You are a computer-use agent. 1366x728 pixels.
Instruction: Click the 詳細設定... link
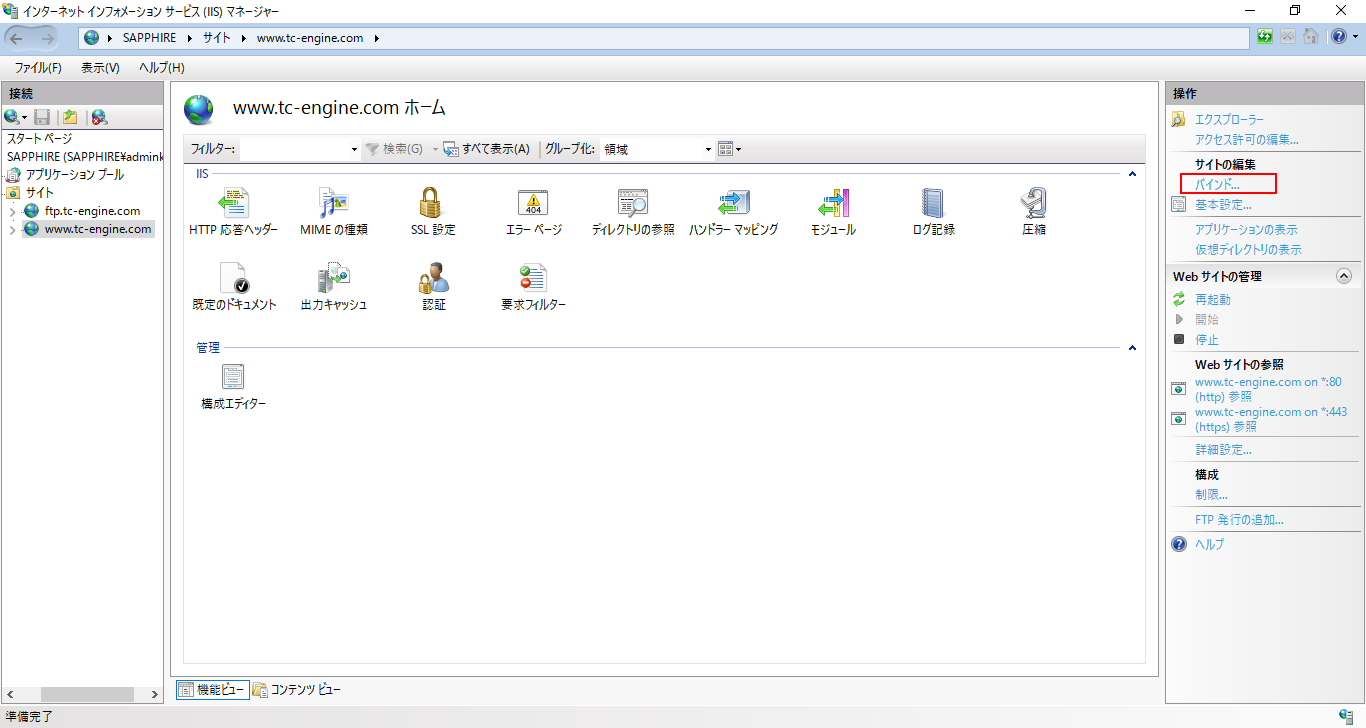tap(1223, 449)
